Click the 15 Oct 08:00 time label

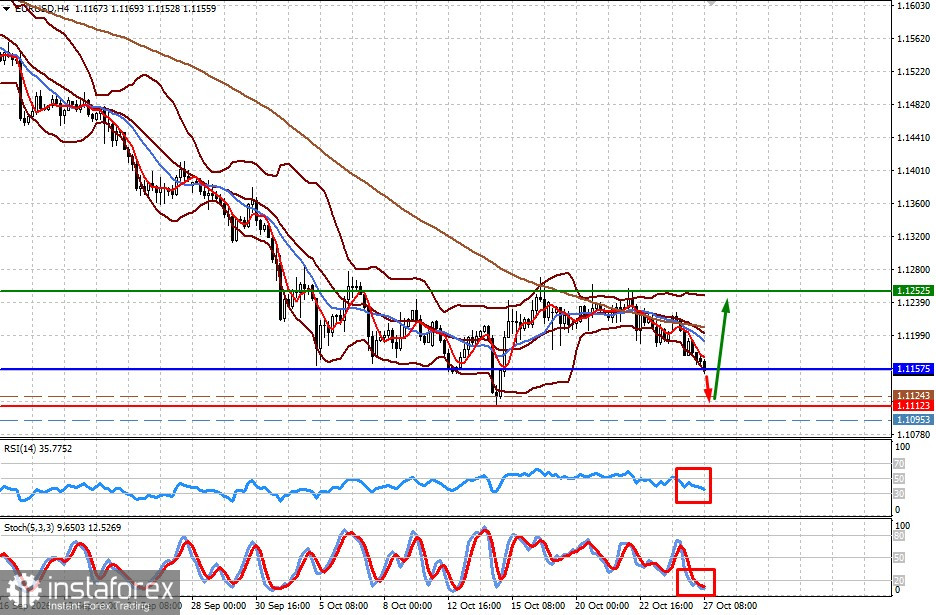(536, 605)
